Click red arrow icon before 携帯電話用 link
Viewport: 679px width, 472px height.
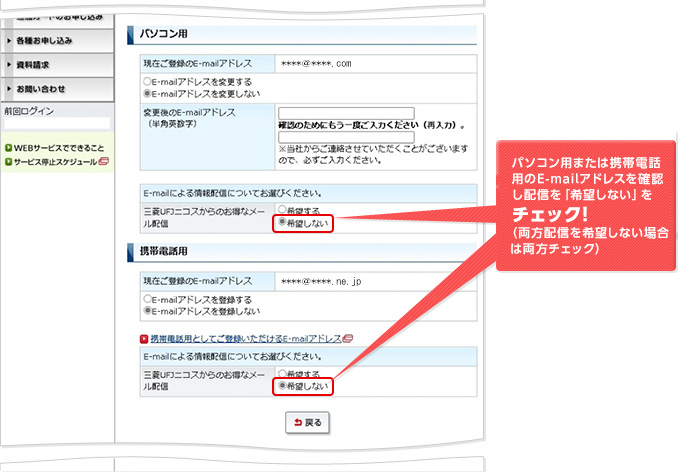(144, 339)
